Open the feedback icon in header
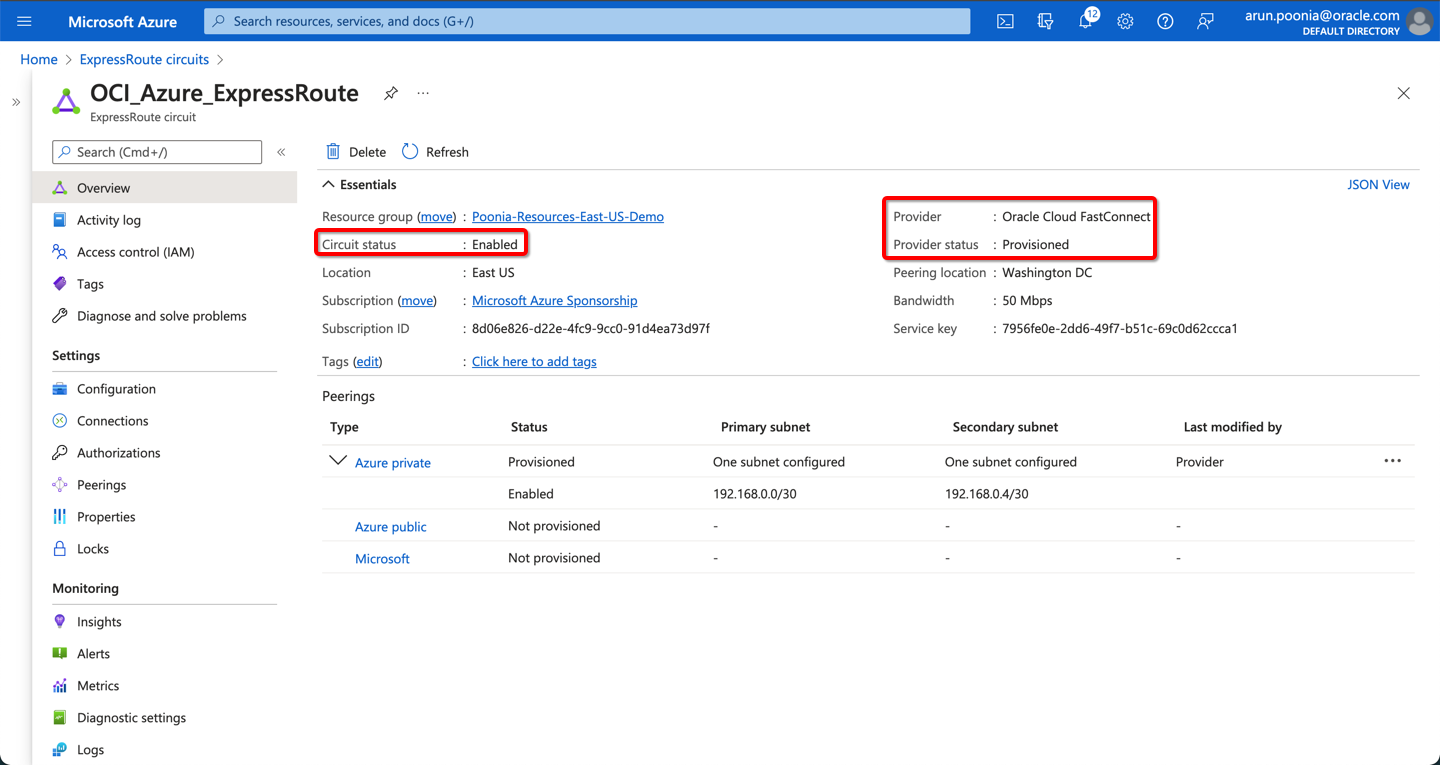 pos(1205,21)
